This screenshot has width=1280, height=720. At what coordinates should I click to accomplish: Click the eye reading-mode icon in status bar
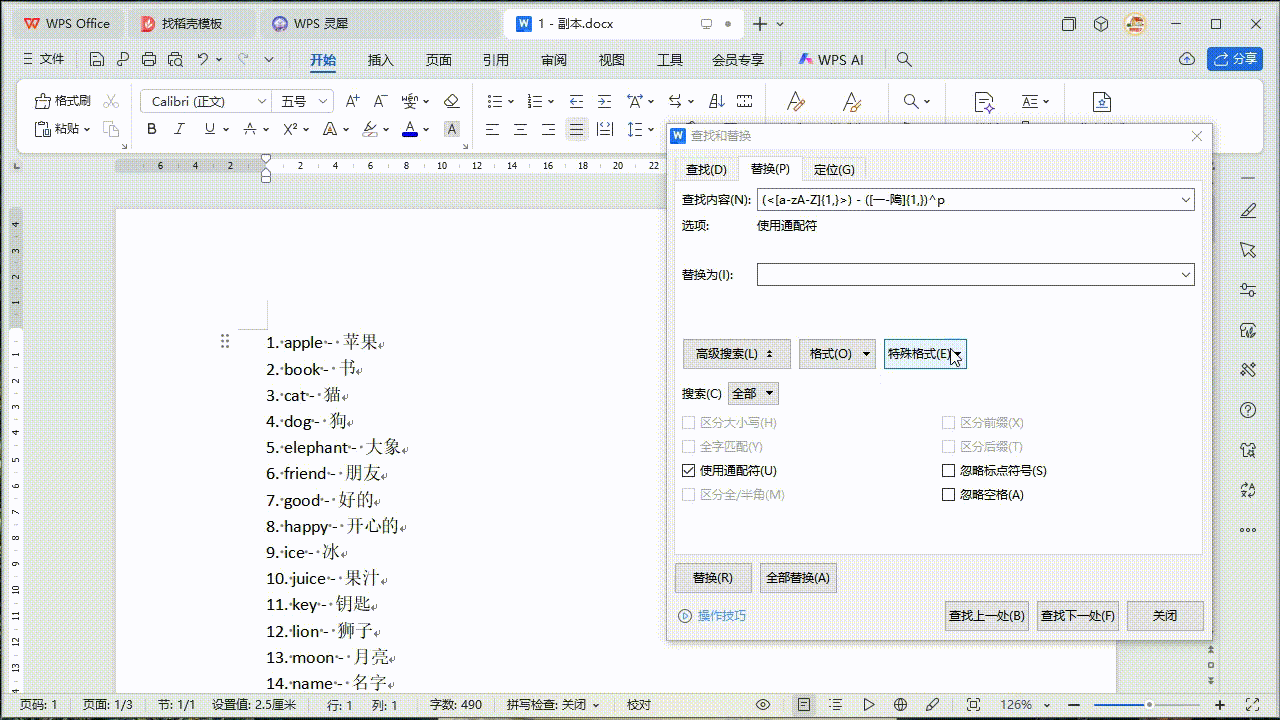click(x=763, y=705)
